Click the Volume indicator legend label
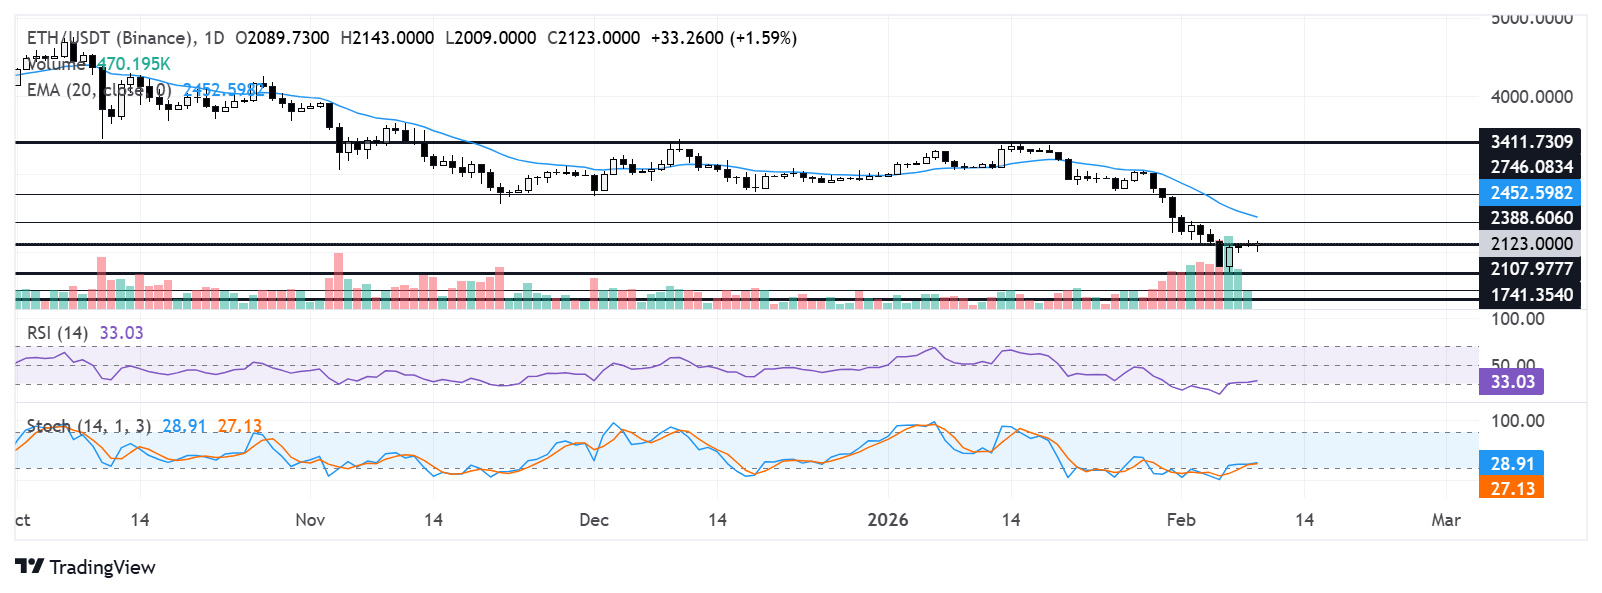Screen dimensions: 1602x593 coord(56,64)
